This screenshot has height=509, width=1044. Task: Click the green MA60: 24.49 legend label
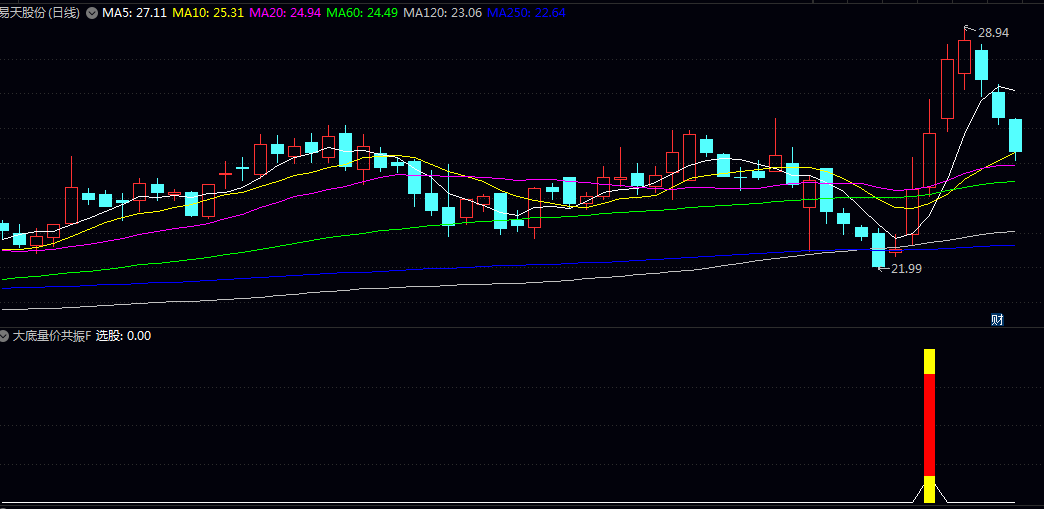362,13
